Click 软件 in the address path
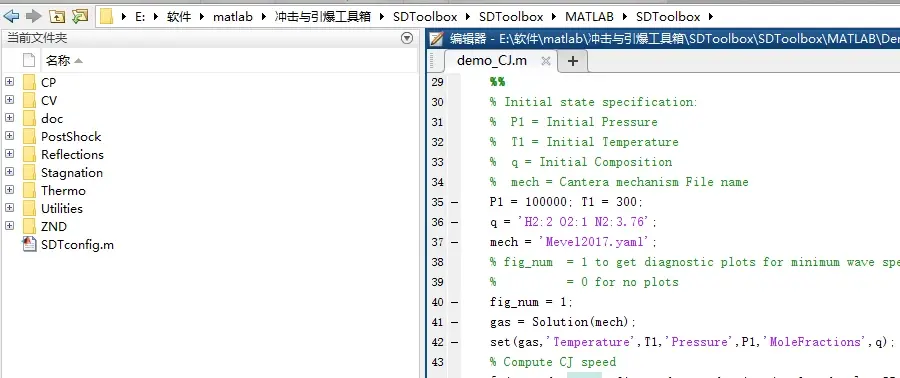 pyautogui.click(x=179, y=17)
